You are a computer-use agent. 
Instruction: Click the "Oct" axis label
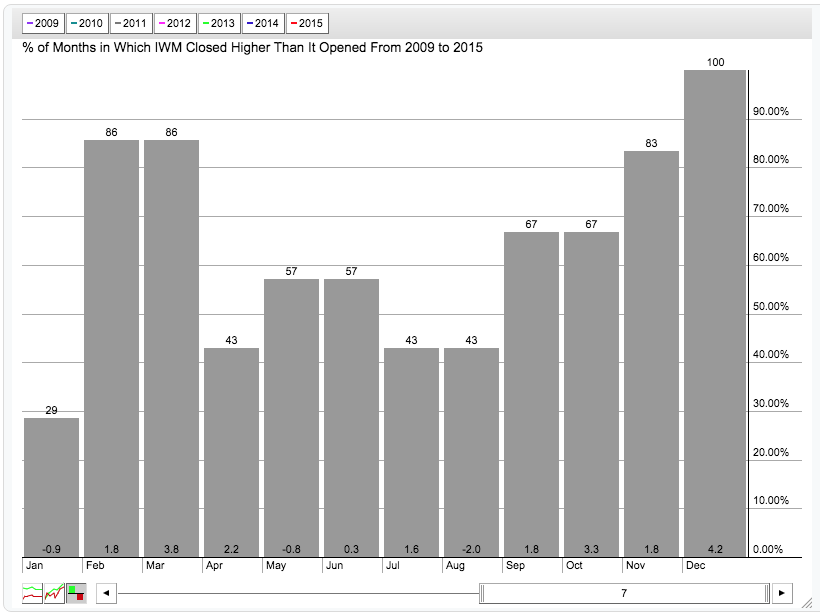tap(574, 565)
